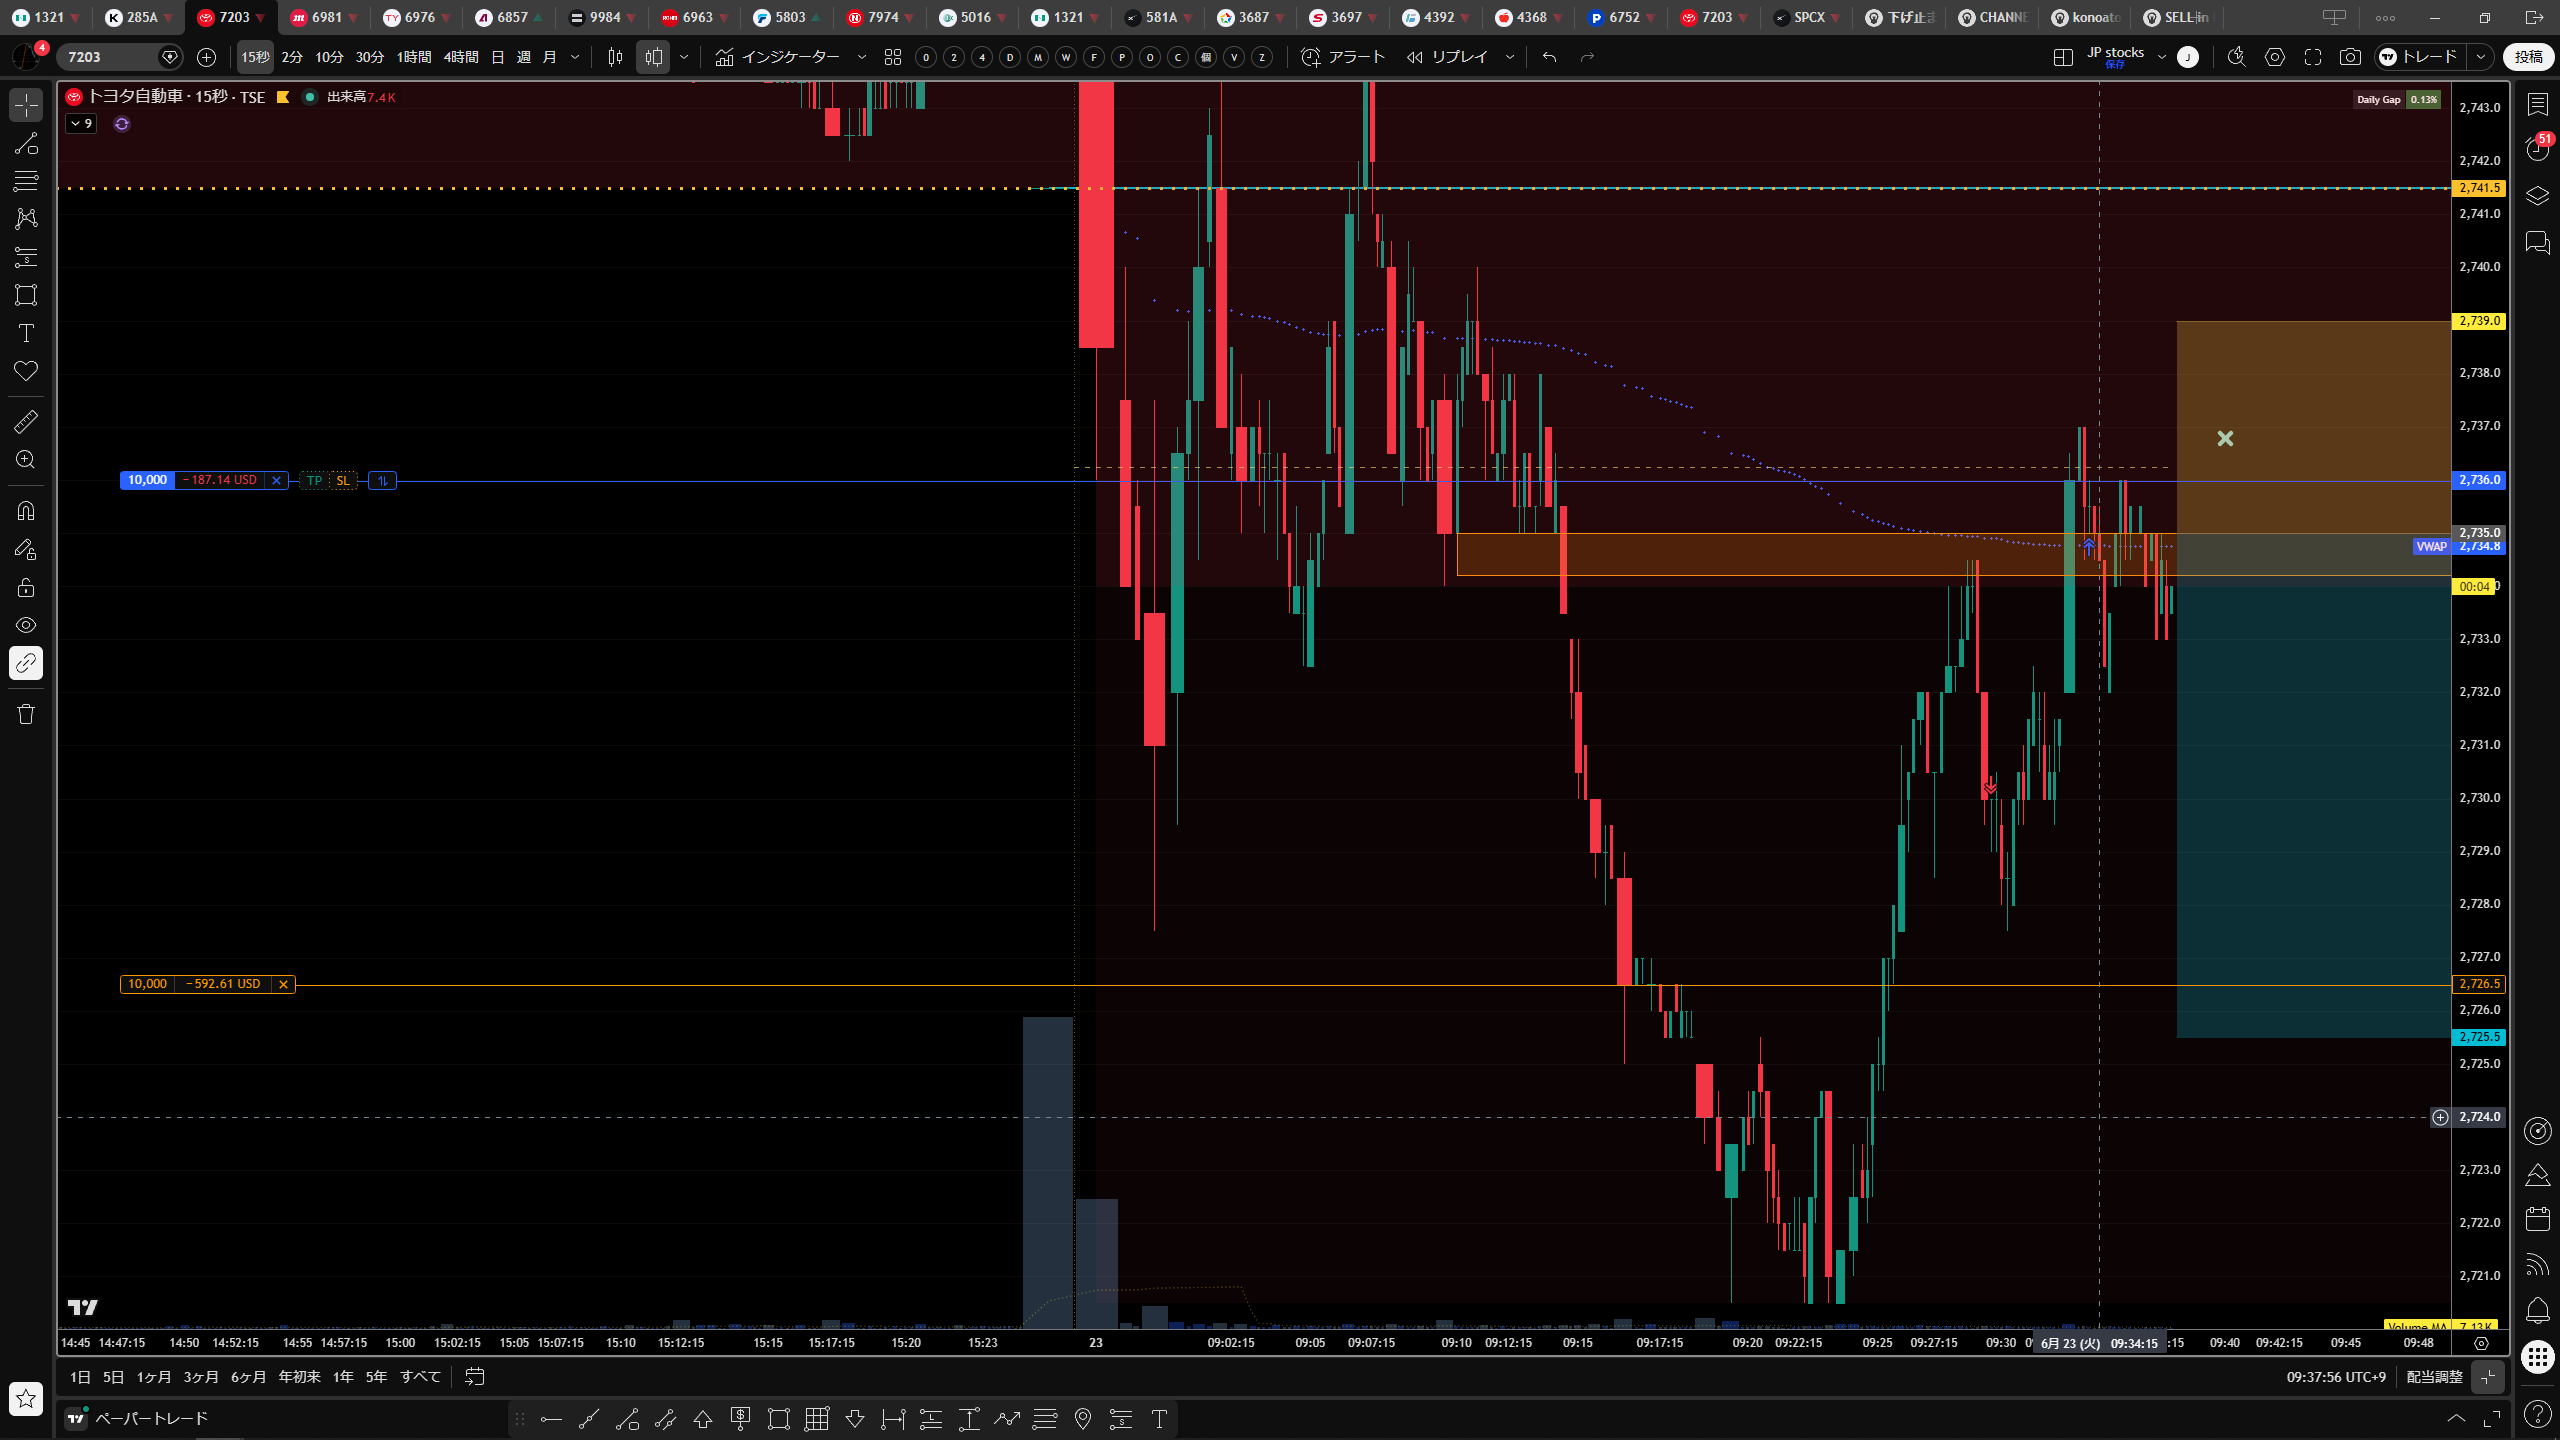Image resolution: width=2560 pixels, height=1440 pixels.
Task: Select the 30分 timeframe
Action: [370, 57]
